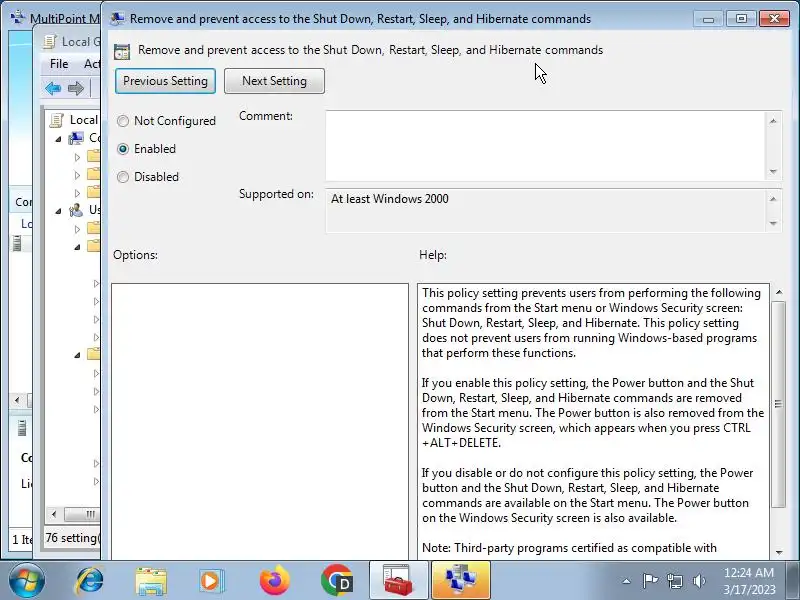Click Help text scroll down arrow

tap(779, 552)
